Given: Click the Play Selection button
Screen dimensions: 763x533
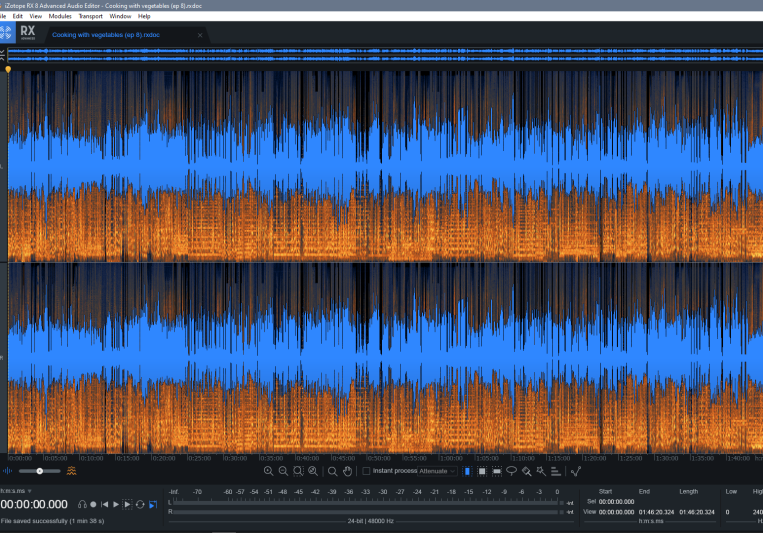Looking at the screenshot, I should point(127,505).
